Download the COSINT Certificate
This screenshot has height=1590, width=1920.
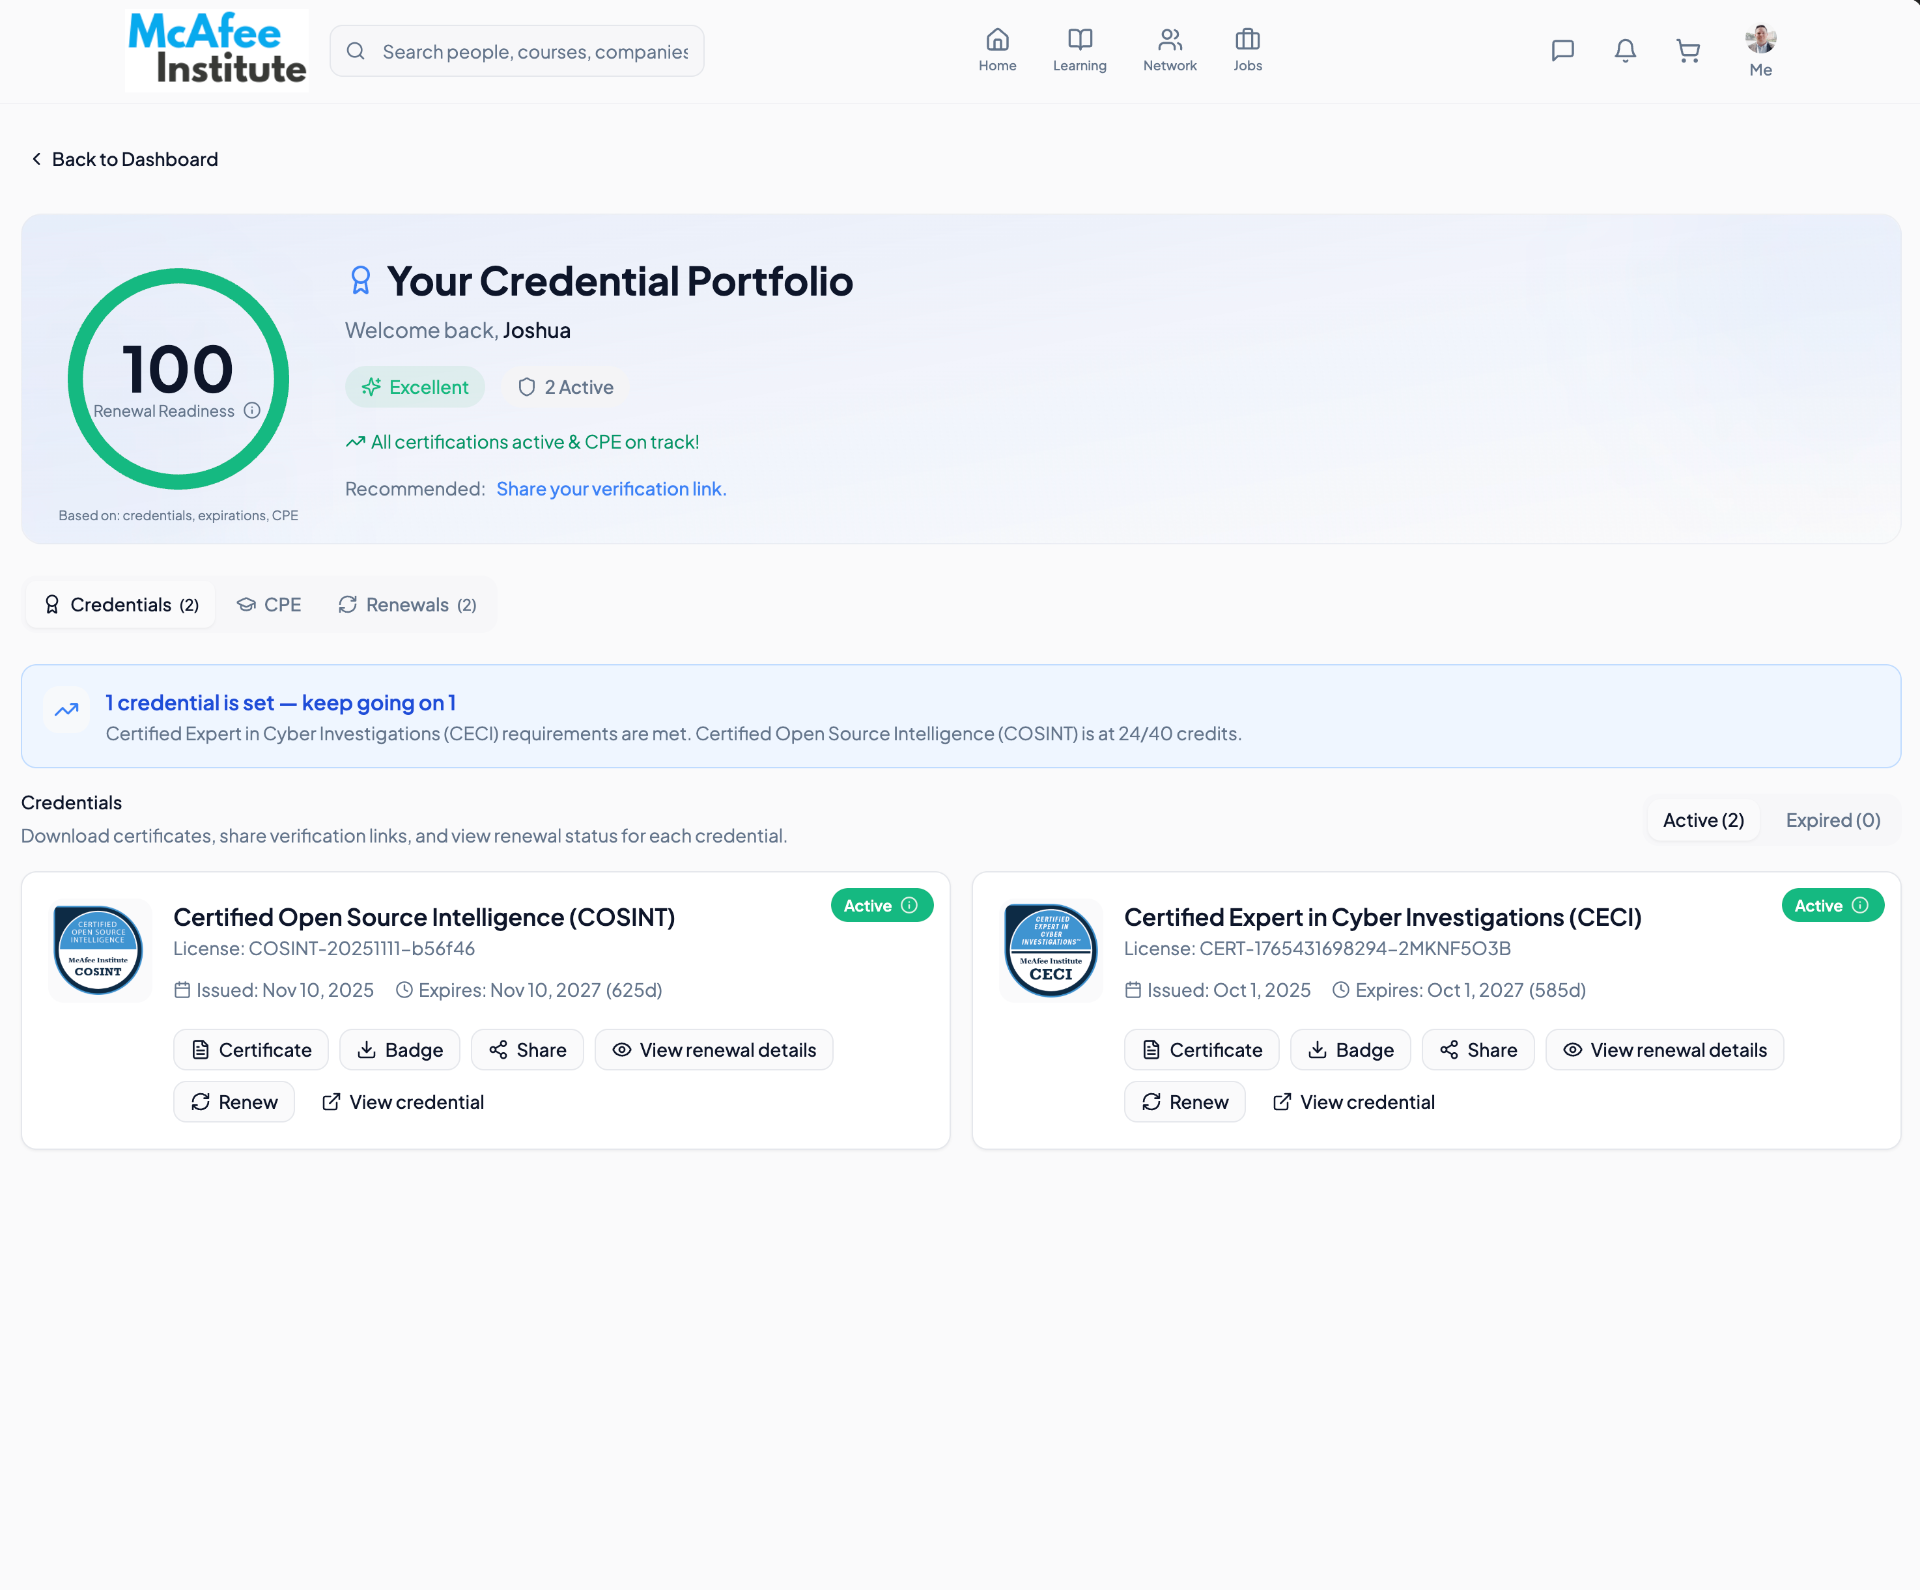(x=251, y=1050)
